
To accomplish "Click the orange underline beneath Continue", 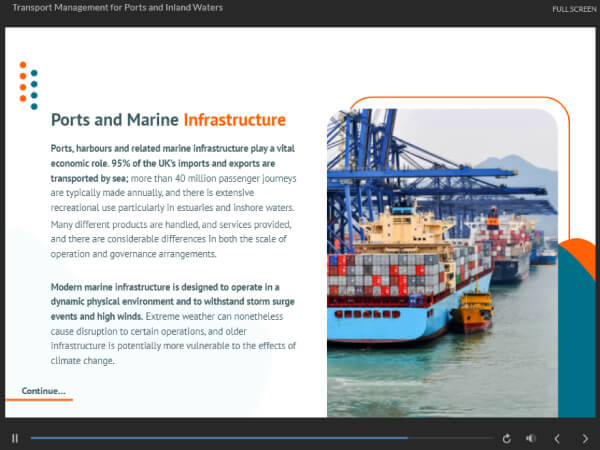I will (x=39, y=400).
